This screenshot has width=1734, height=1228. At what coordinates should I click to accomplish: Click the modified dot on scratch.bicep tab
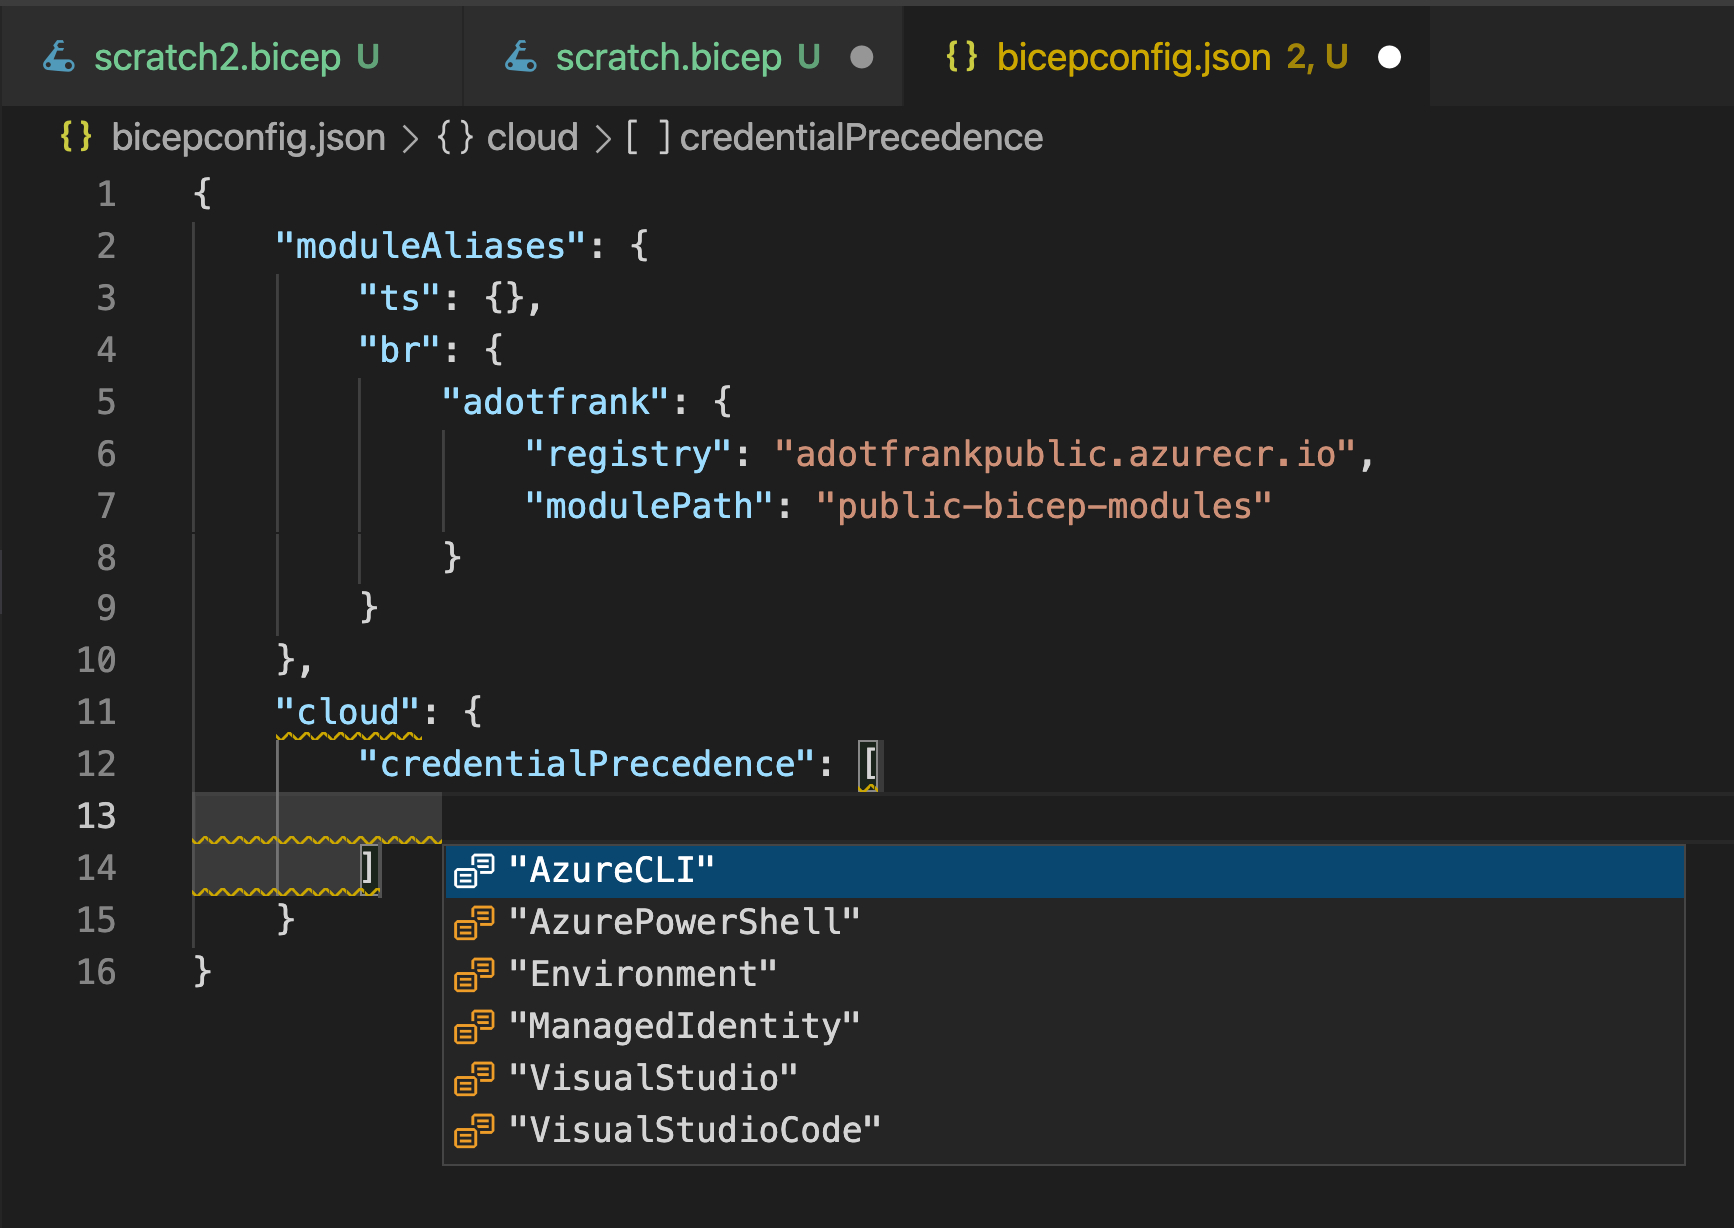pyautogui.click(x=862, y=57)
